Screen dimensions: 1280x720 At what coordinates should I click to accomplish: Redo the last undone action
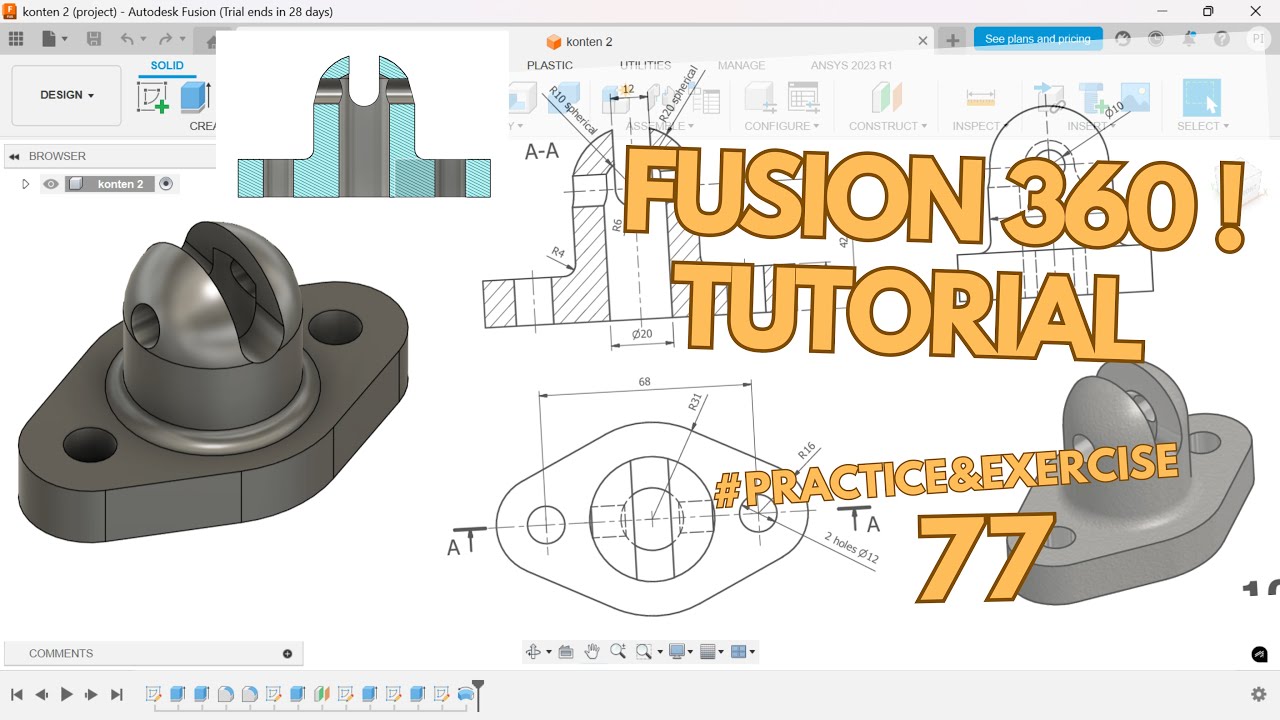point(165,39)
